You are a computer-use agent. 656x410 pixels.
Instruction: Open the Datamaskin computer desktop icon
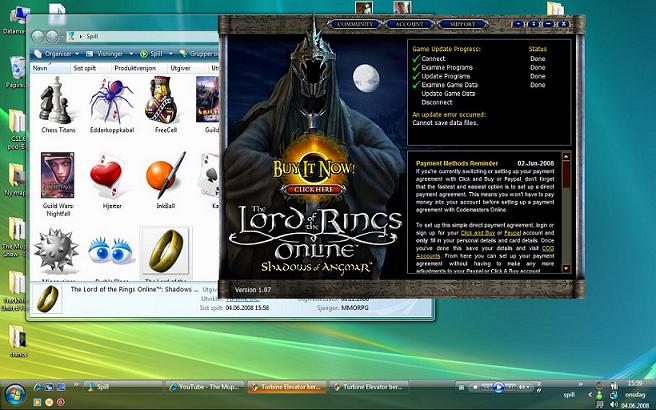[16, 21]
